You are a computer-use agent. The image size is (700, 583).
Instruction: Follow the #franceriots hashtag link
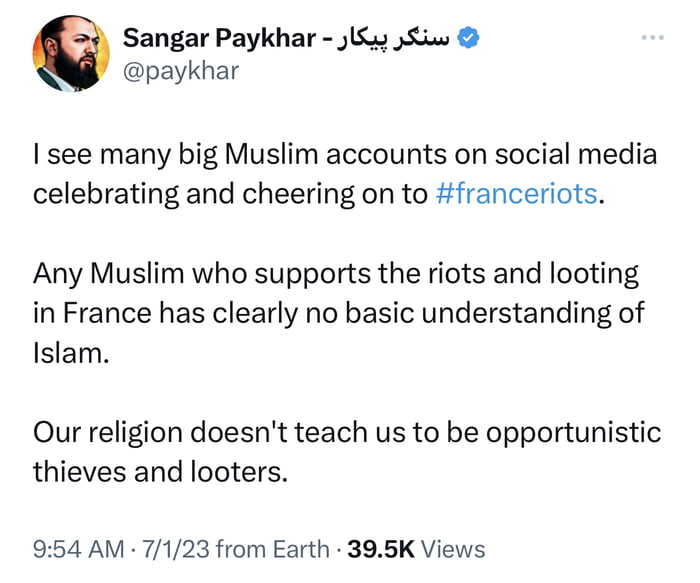click(516, 193)
